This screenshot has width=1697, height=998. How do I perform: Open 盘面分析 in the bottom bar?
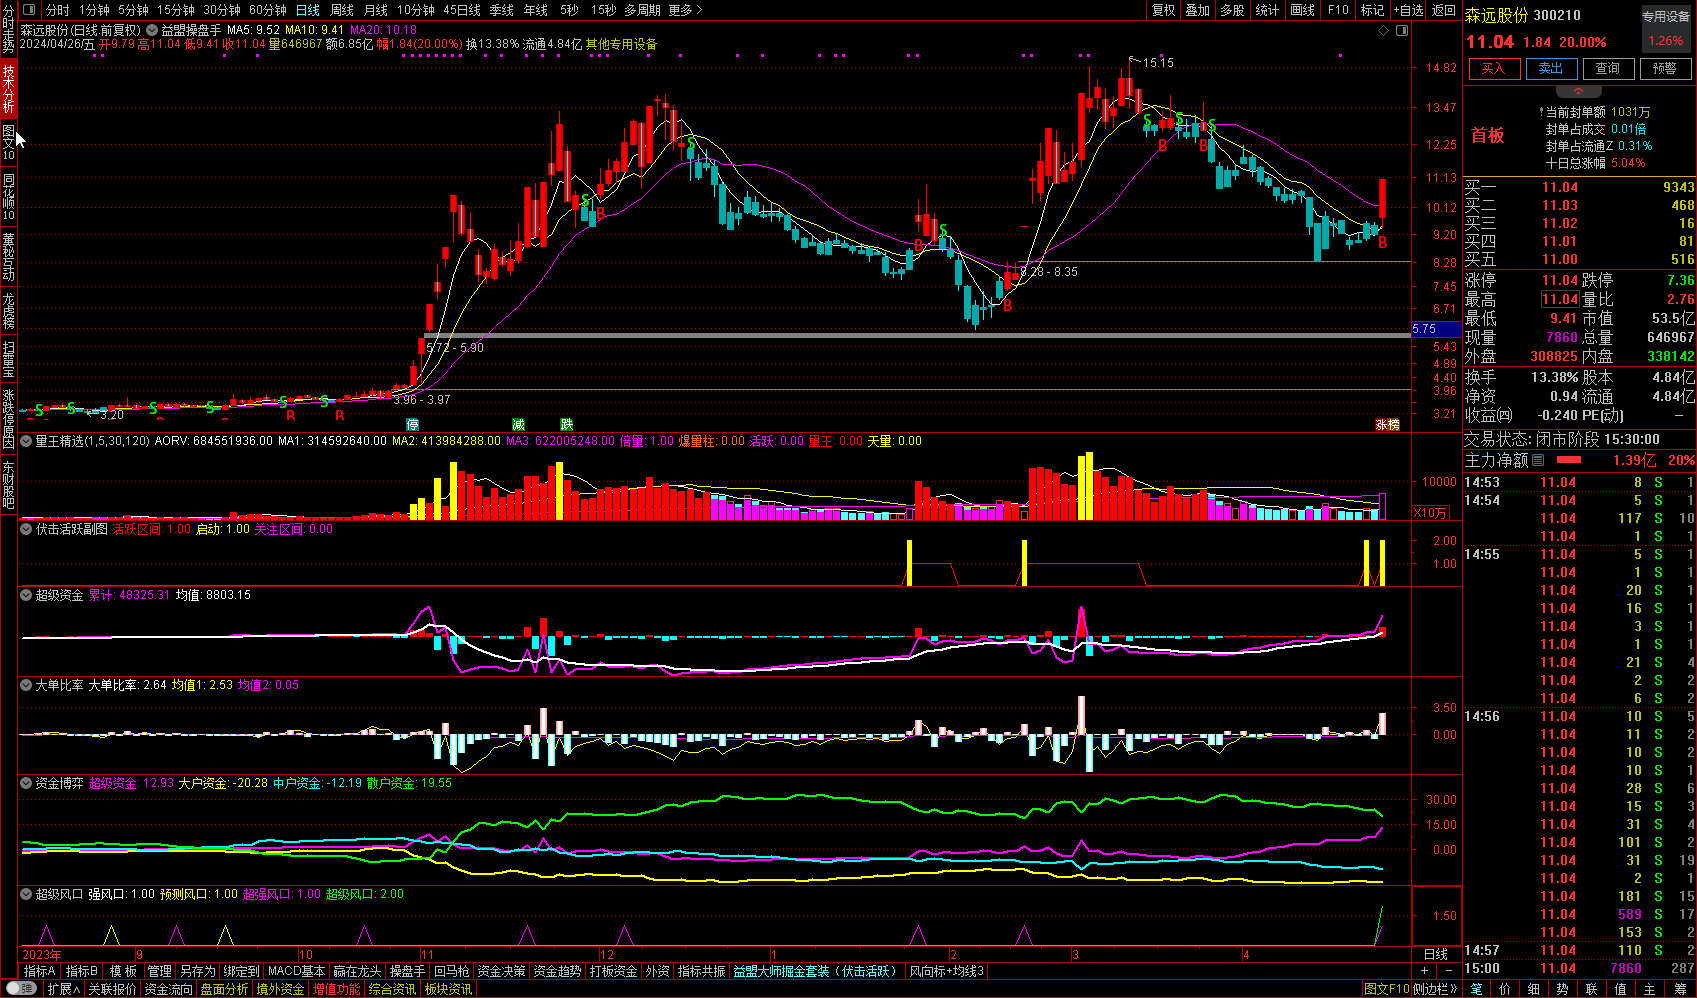point(224,989)
